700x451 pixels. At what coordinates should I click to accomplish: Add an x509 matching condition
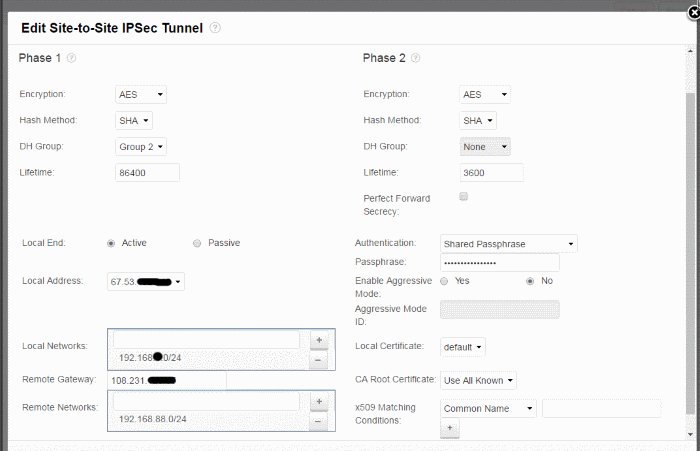(x=449, y=428)
